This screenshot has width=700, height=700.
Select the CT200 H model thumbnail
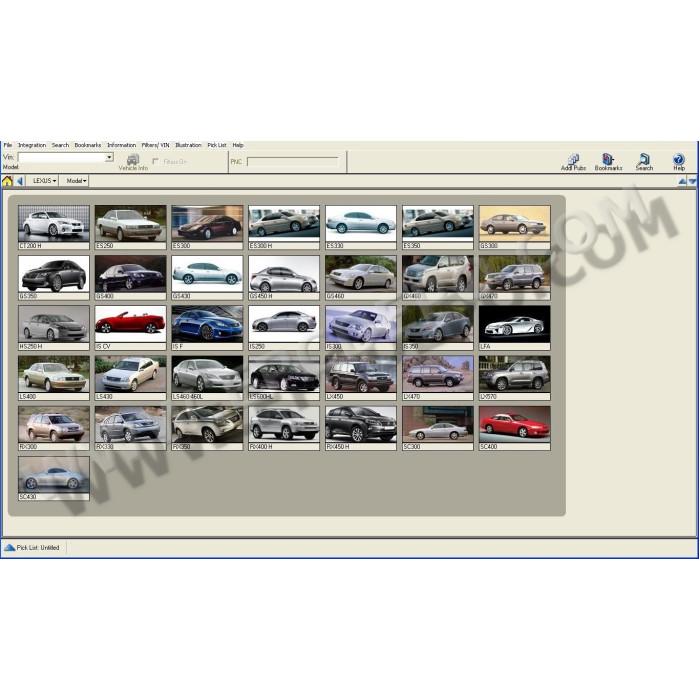(x=54, y=227)
